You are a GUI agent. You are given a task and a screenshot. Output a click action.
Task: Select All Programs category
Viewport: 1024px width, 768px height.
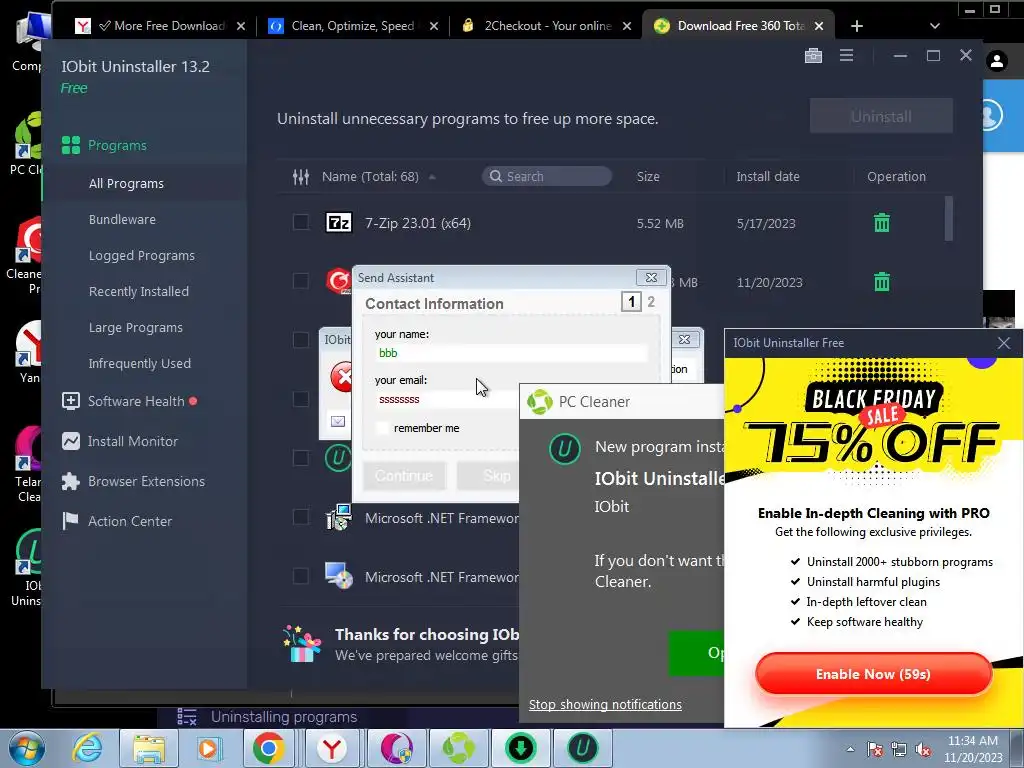pyautogui.click(x=126, y=184)
